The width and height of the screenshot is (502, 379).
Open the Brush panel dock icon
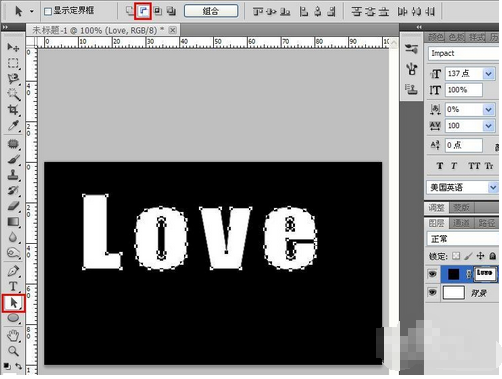click(412, 69)
